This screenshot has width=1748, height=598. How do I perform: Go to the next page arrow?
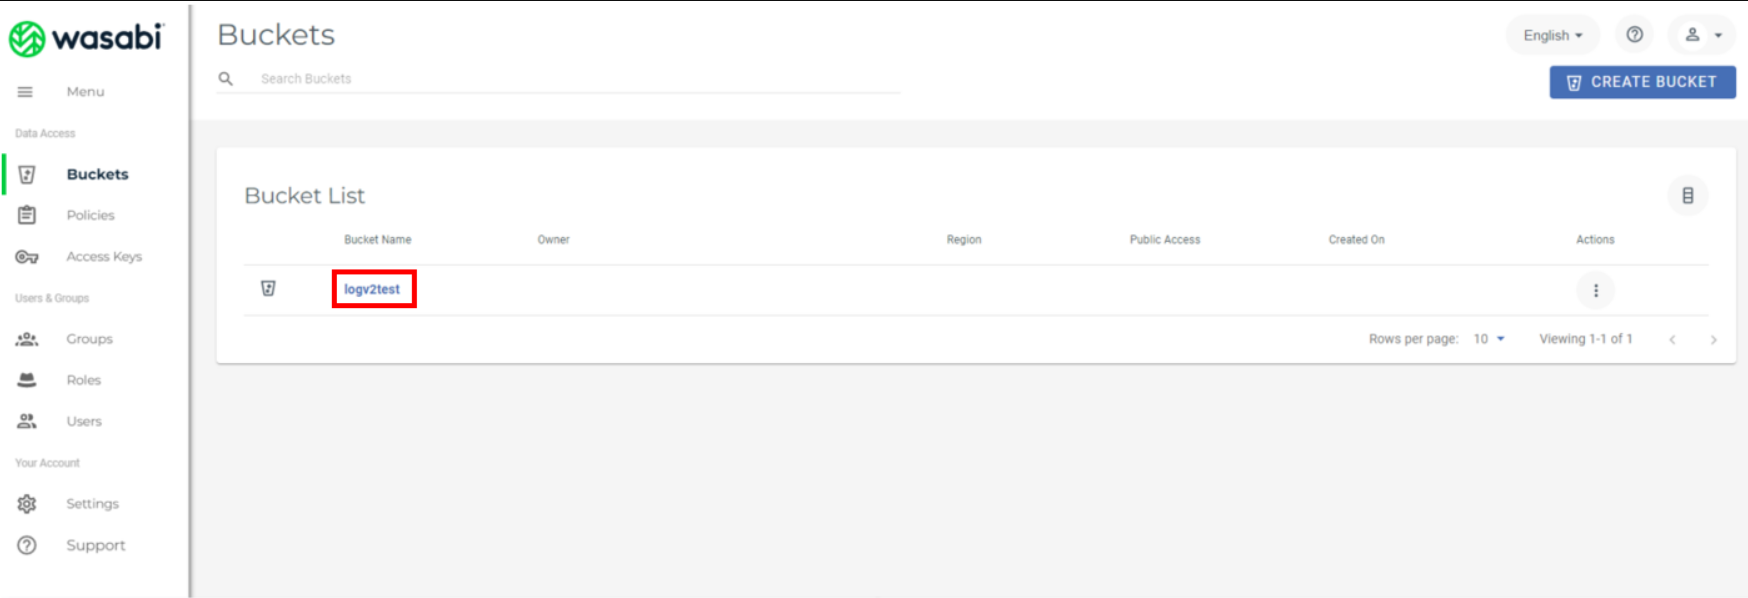coord(1713,340)
